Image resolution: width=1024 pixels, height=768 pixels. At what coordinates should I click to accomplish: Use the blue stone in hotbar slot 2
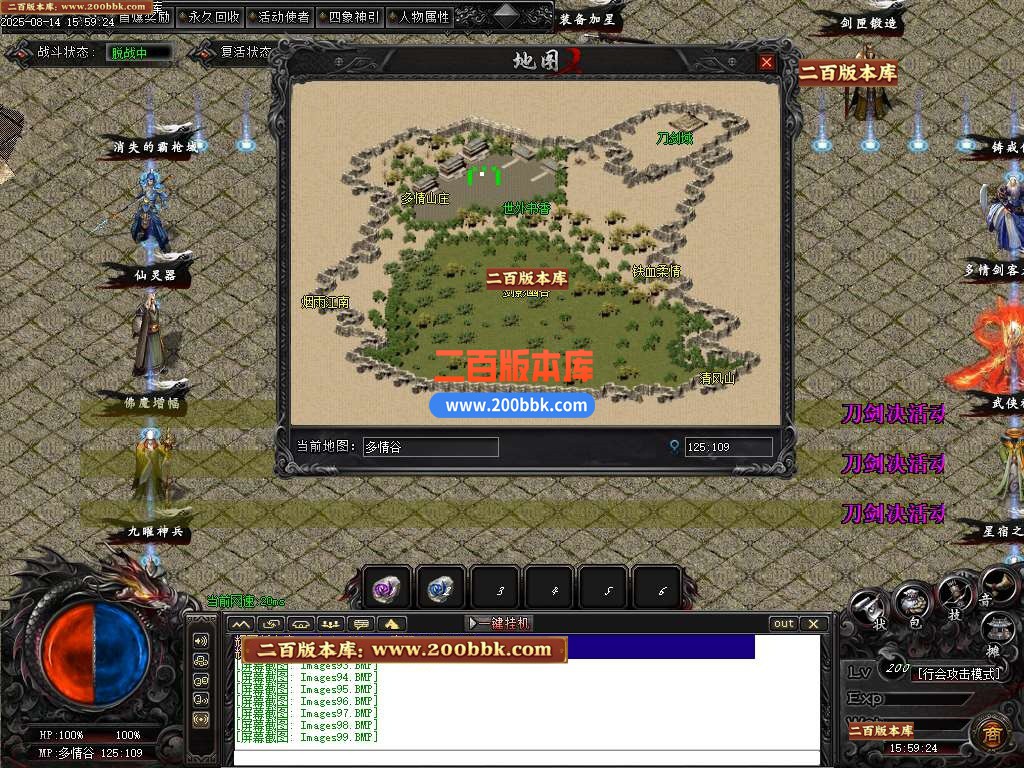pyautogui.click(x=440, y=589)
